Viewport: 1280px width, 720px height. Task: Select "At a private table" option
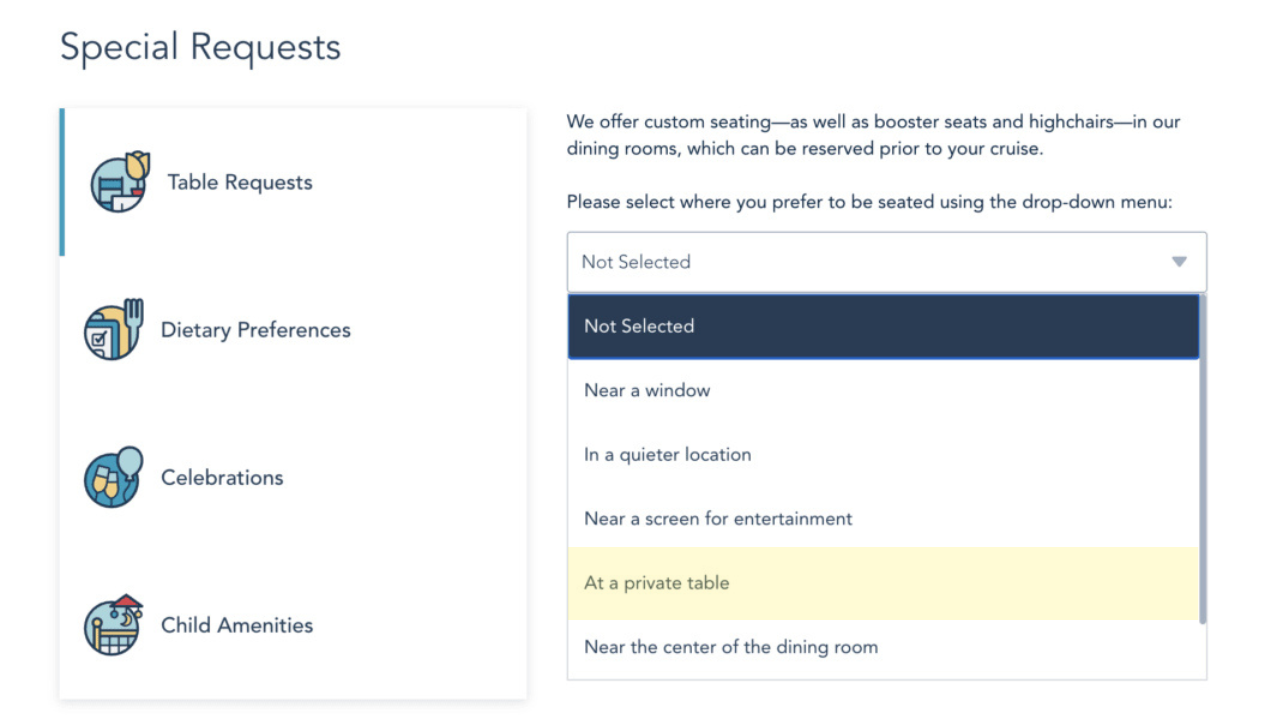click(x=657, y=583)
